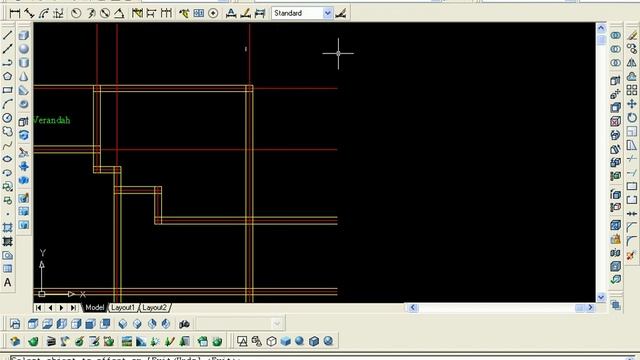Select the Spline draw tool
Screen dimensions: 640x360
[7, 146]
